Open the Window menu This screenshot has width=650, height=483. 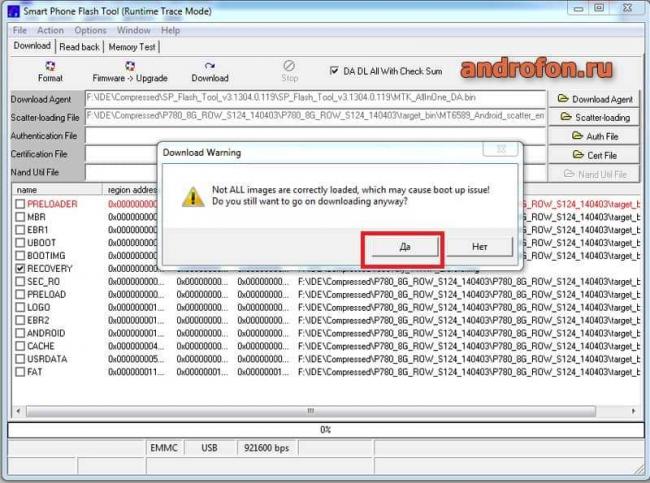click(133, 30)
